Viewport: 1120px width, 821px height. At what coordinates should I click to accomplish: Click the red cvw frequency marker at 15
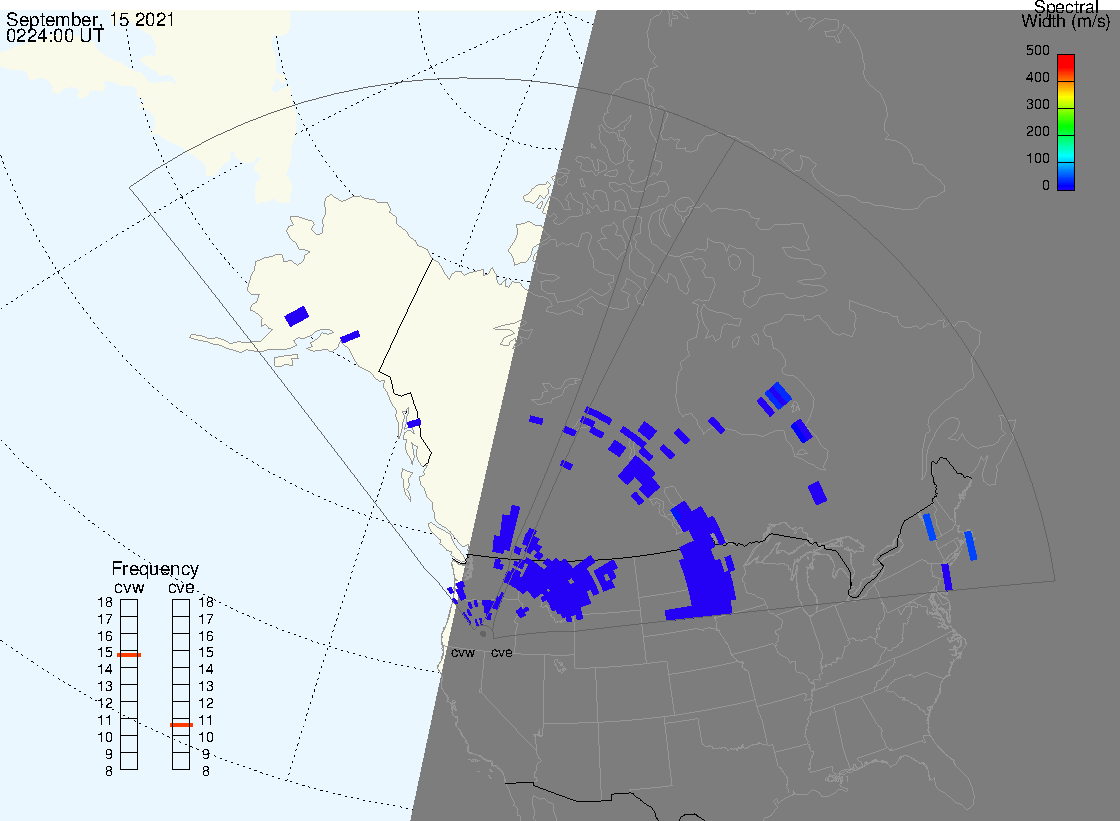coord(129,655)
